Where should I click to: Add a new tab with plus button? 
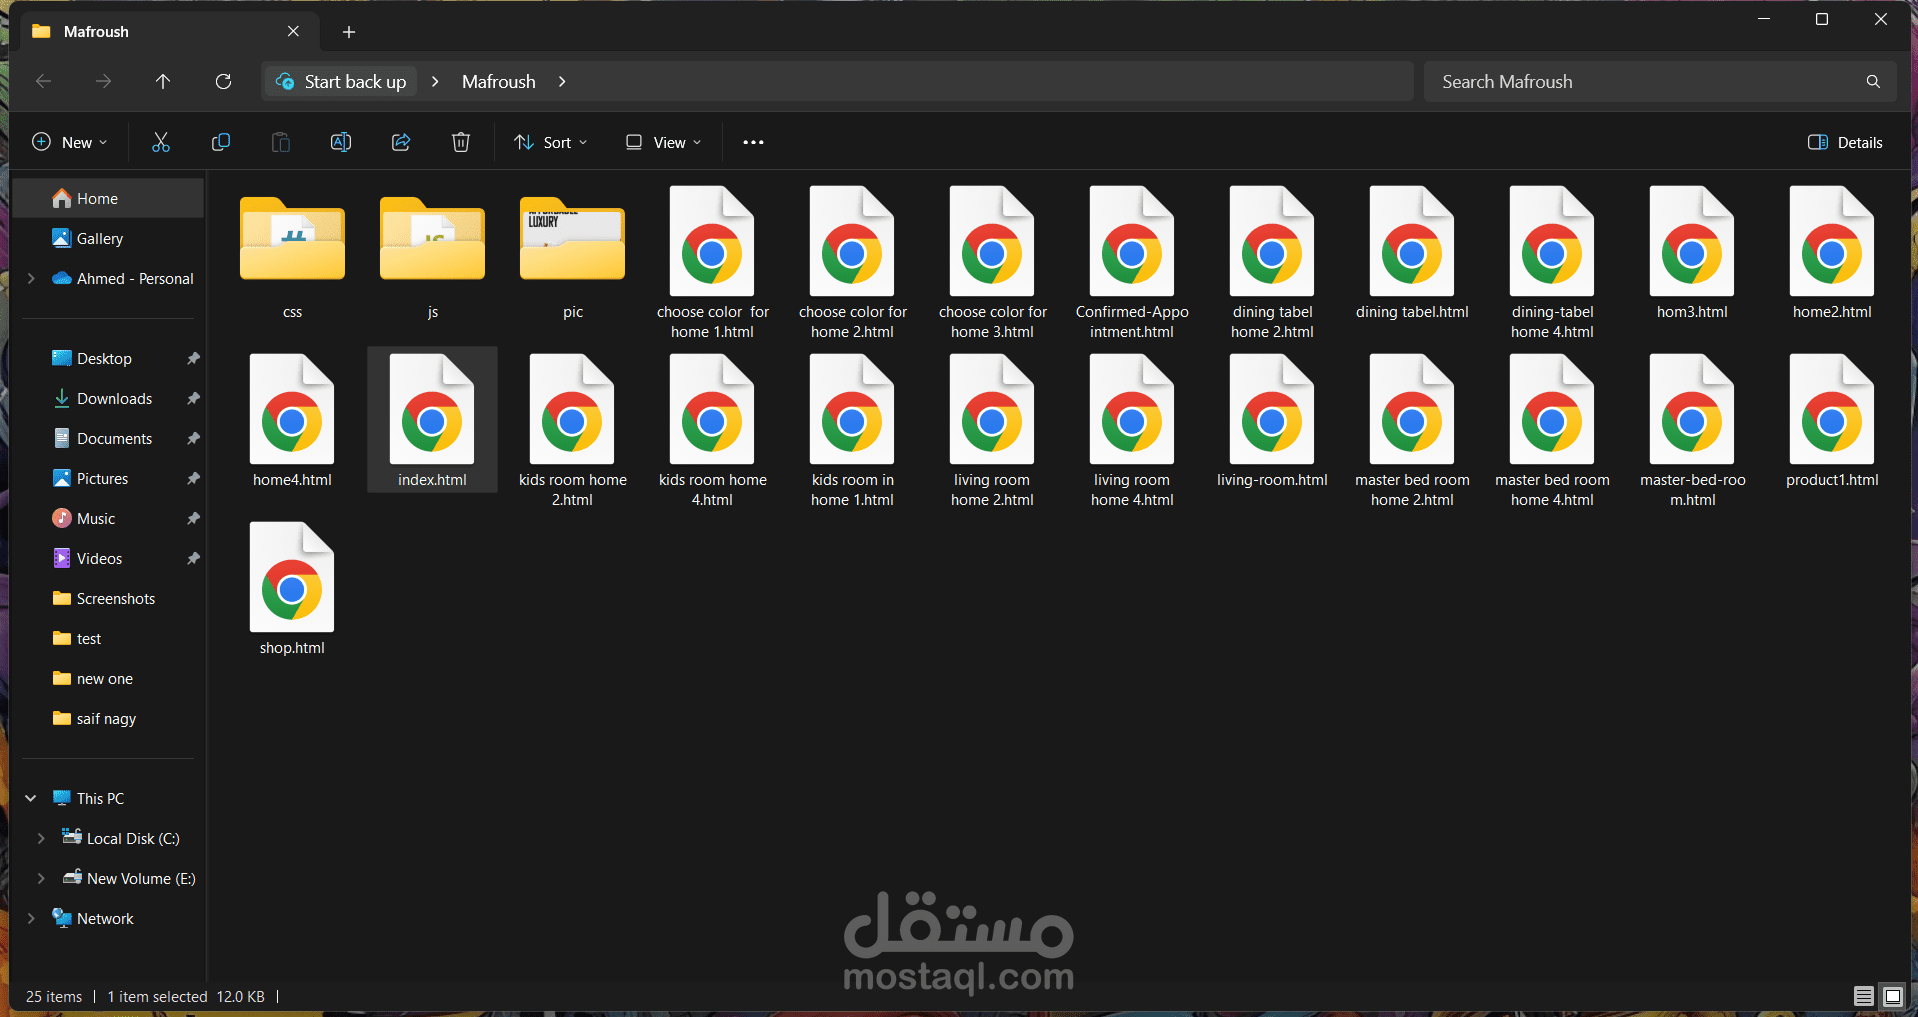click(349, 32)
